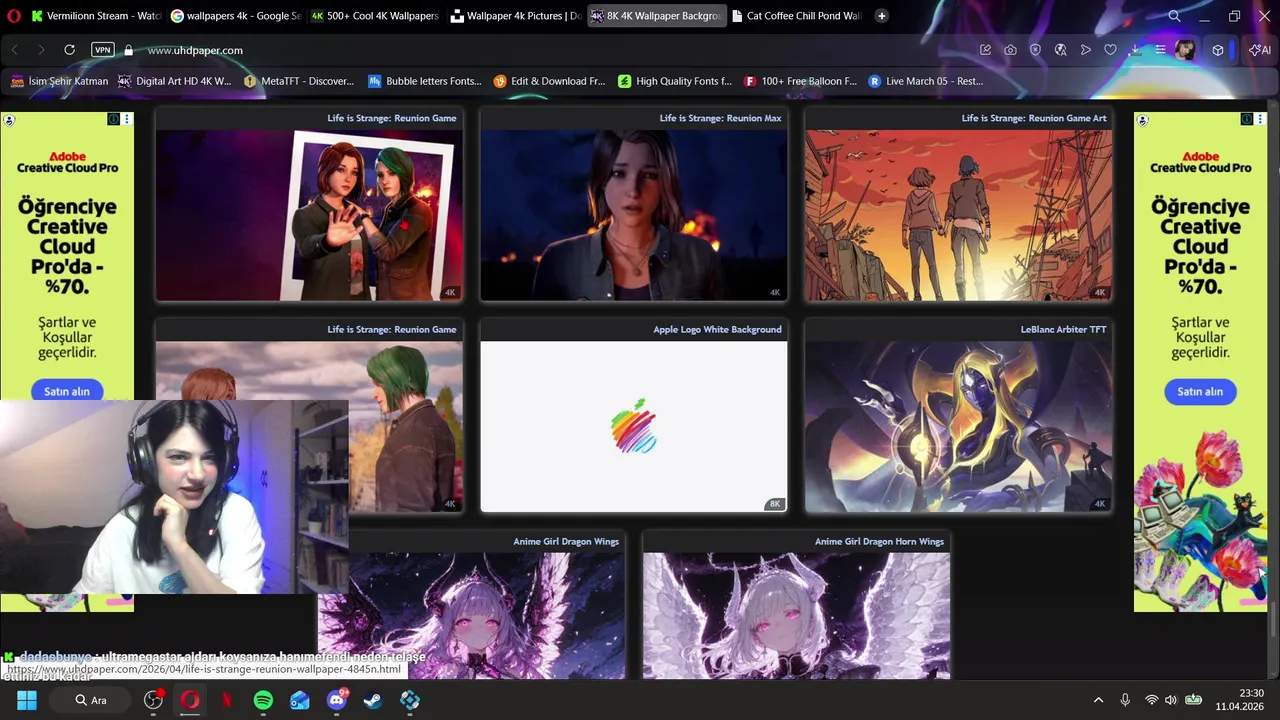Screen dimensions: 1280x720
Task: Open the profile avatar in toolbar
Action: 1185,50
